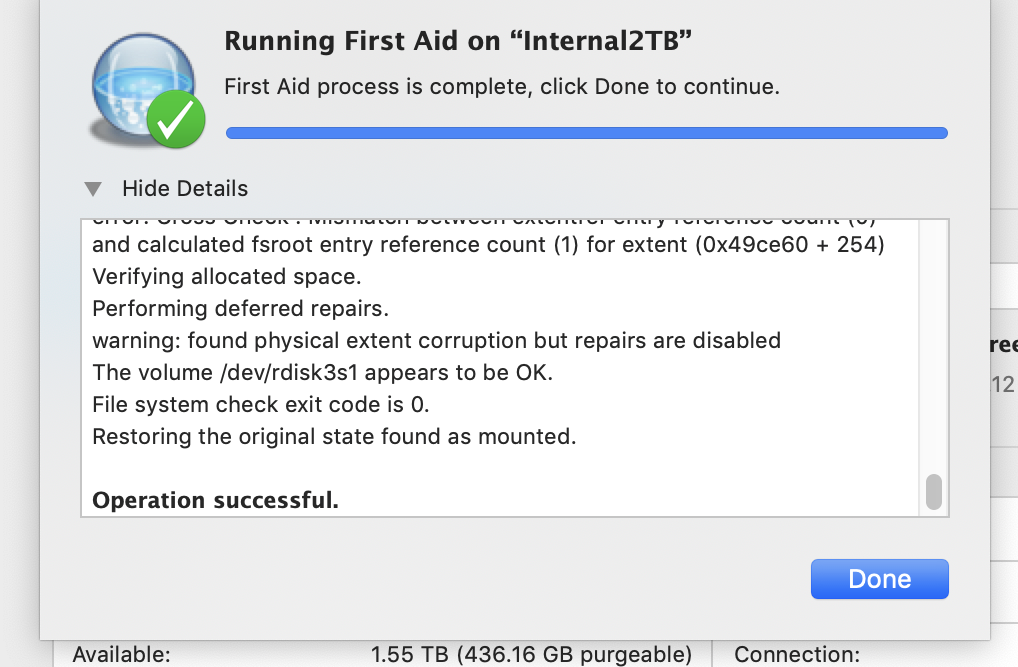Click the details log scrollbar thumb

934,492
